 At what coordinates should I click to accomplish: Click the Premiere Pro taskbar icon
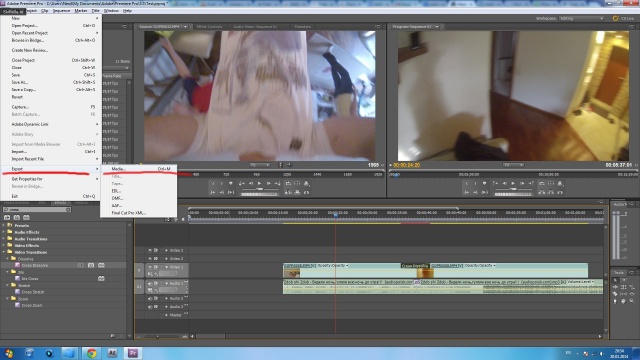pos(133,353)
